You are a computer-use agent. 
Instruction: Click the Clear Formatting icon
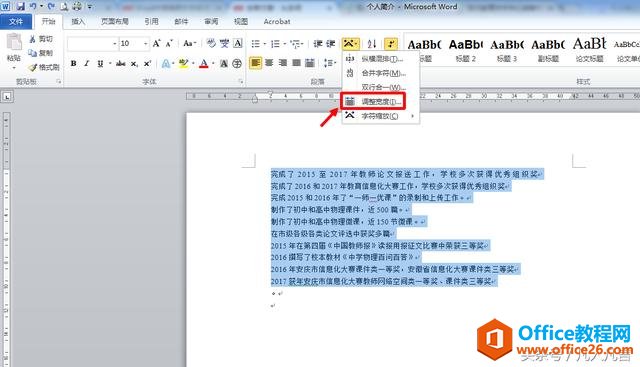tap(211, 43)
